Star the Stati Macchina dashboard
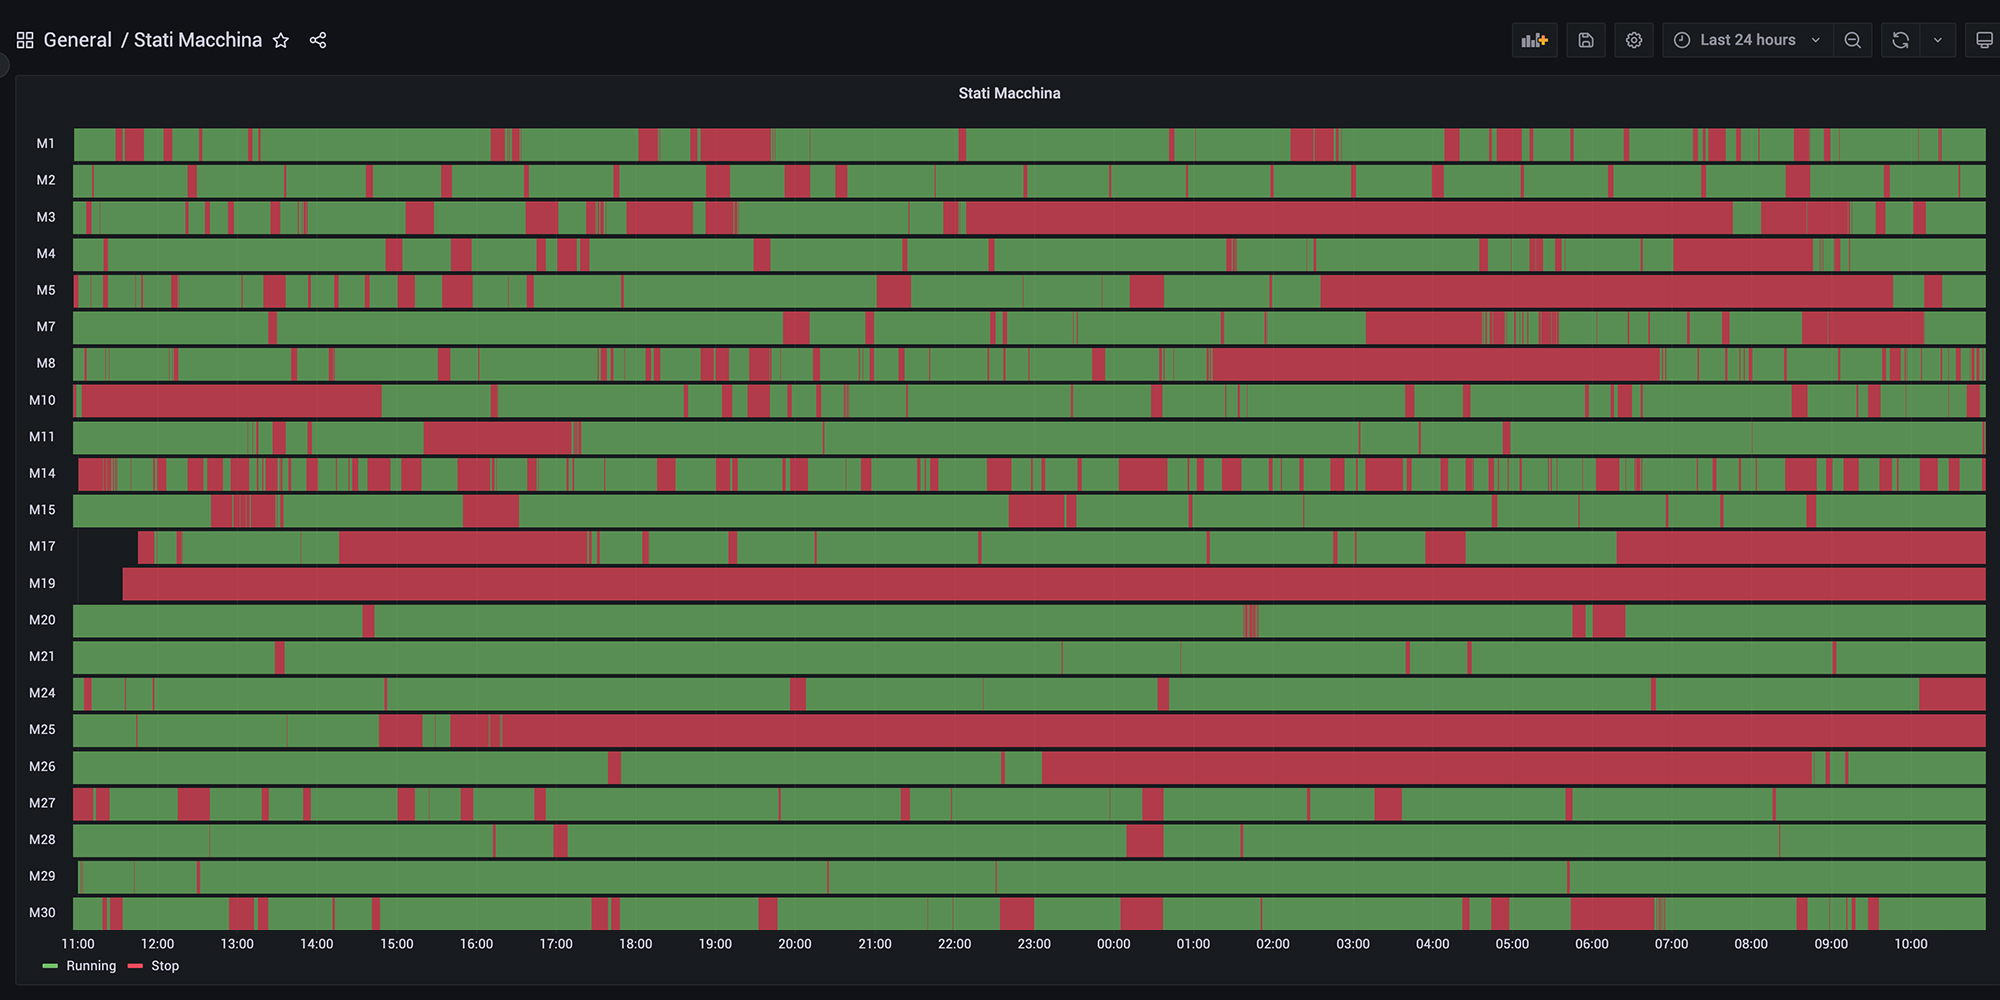The width and height of the screenshot is (2000, 1000). (281, 40)
